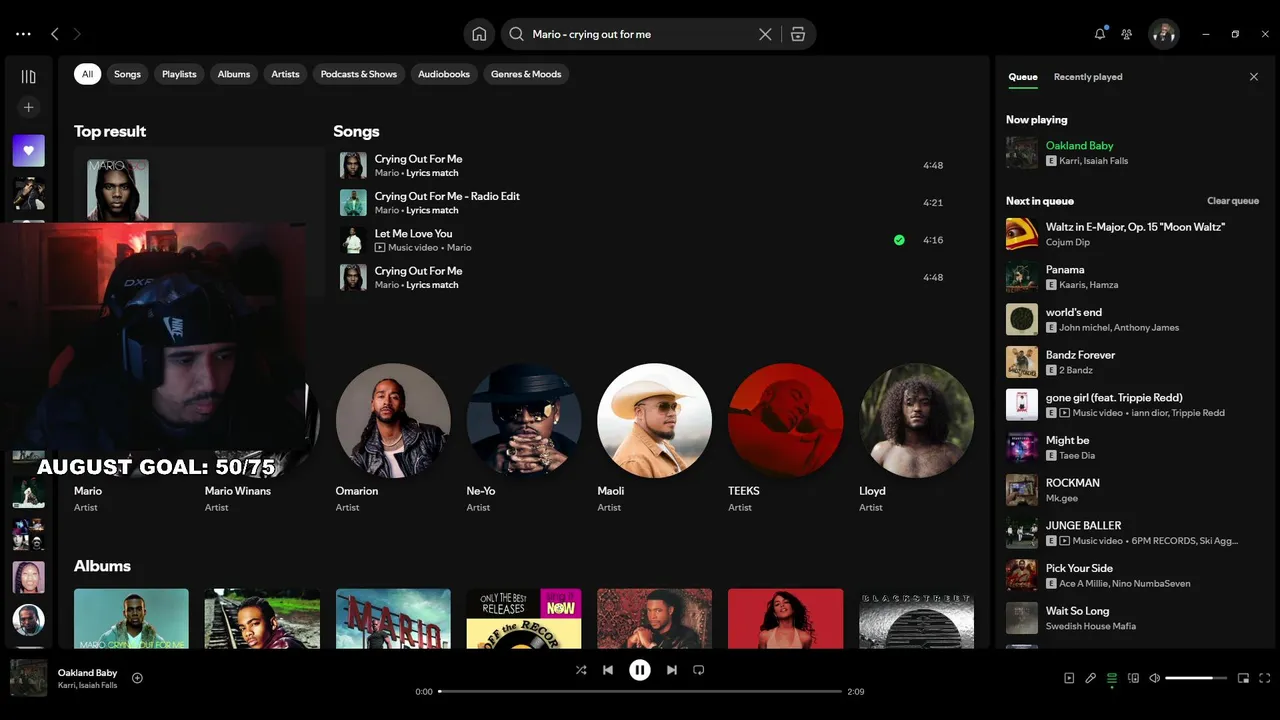Open the Omarion artist card
Viewport: 1280px width, 720px height.
(393, 438)
